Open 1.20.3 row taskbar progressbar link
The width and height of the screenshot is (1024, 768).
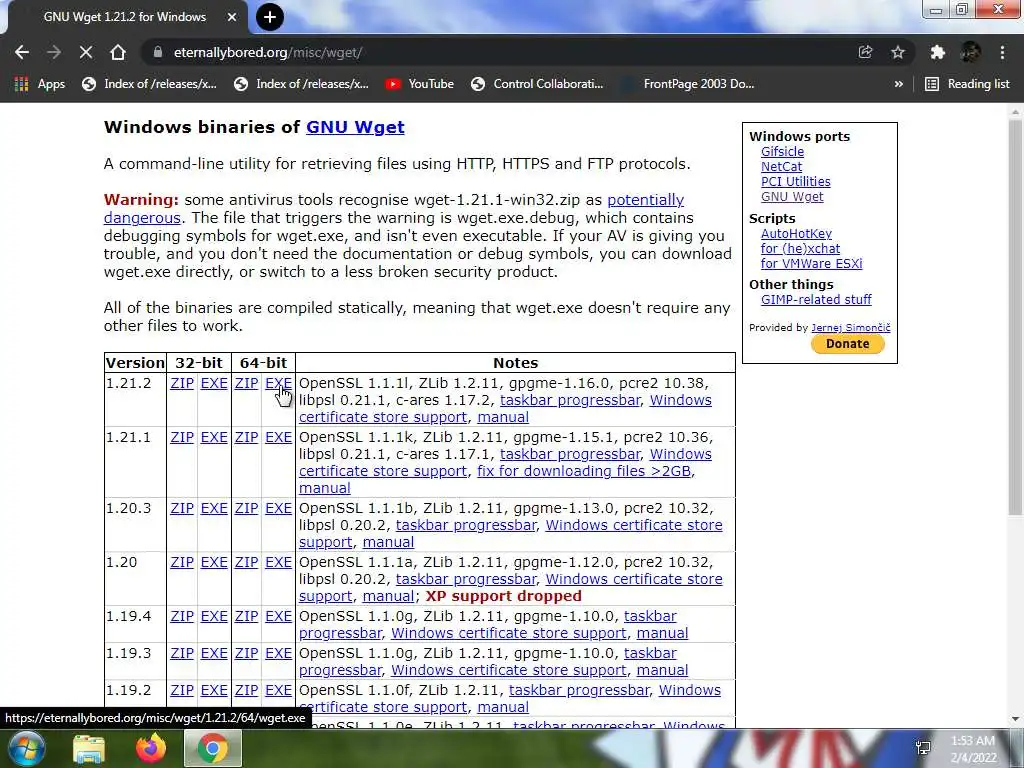466,525
